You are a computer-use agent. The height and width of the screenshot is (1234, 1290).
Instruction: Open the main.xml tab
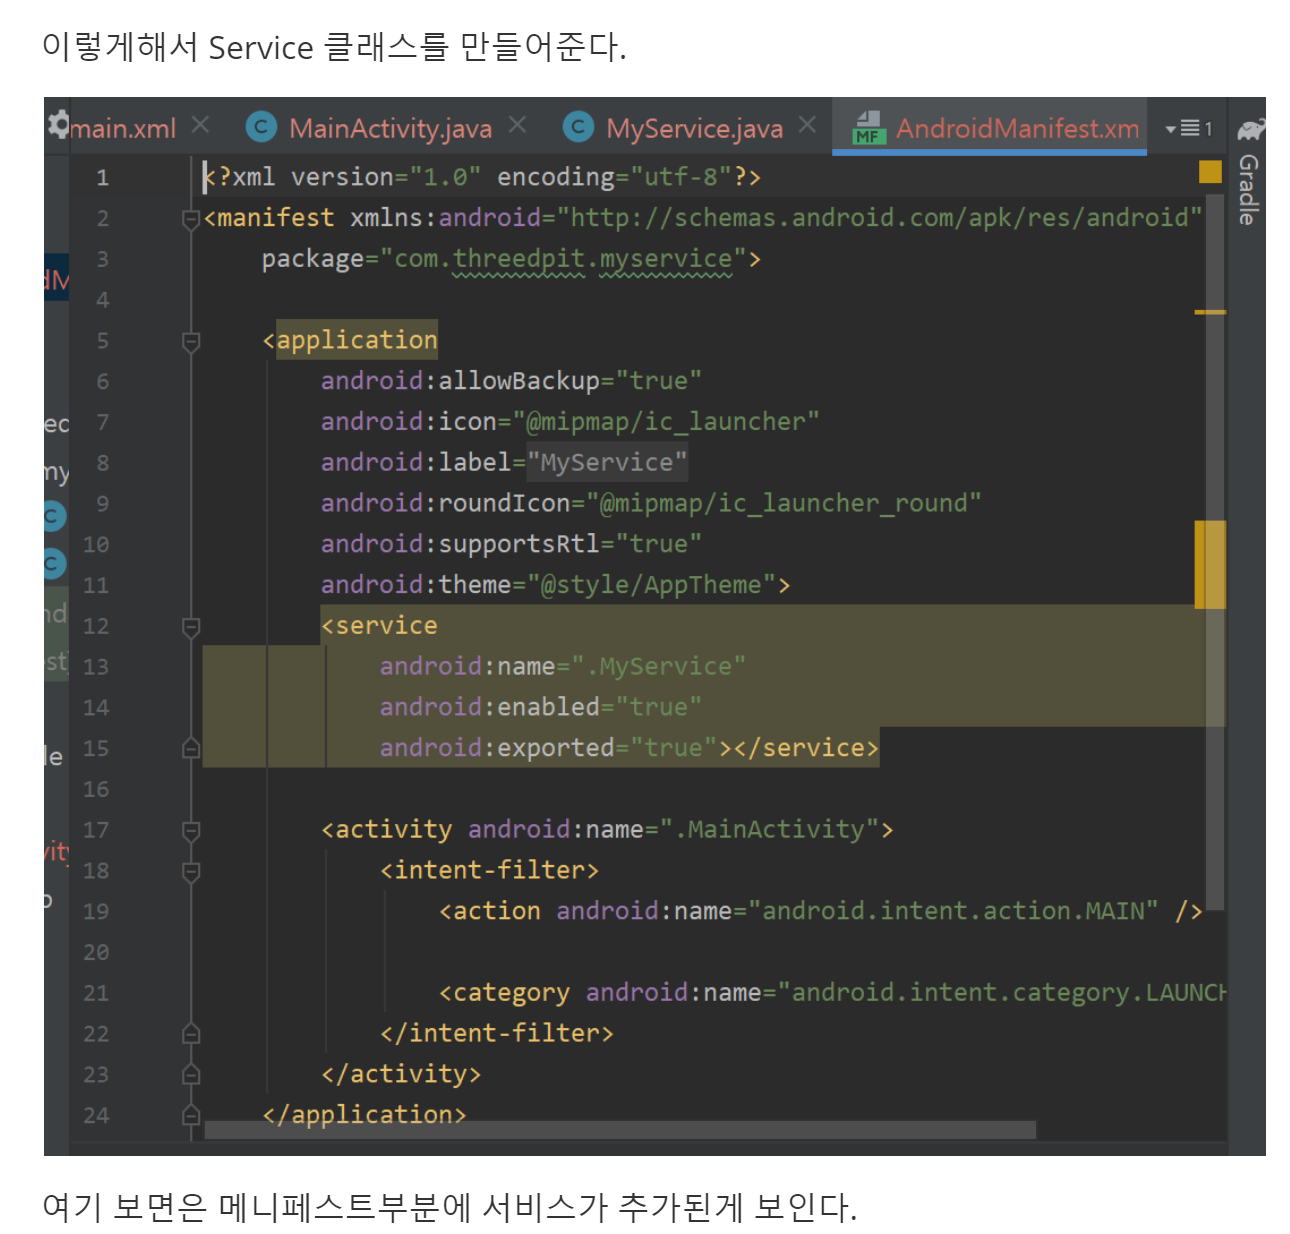pos(123,128)
